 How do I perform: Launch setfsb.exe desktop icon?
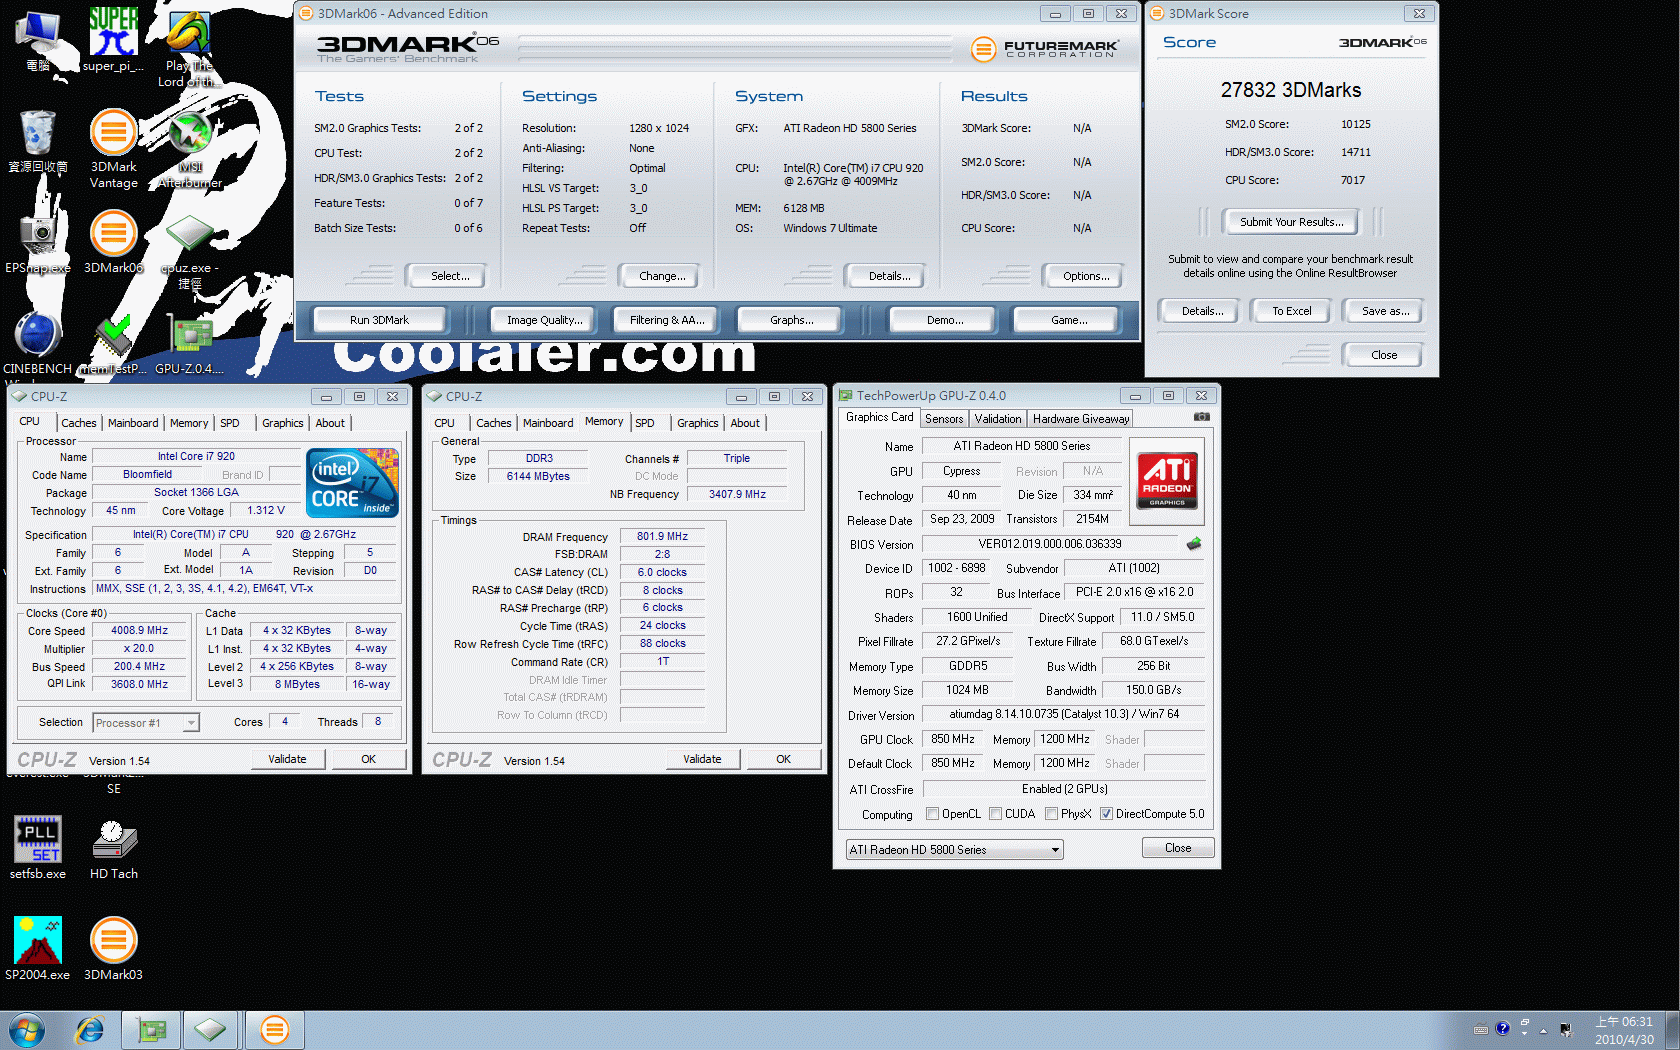tap(38, 847)
